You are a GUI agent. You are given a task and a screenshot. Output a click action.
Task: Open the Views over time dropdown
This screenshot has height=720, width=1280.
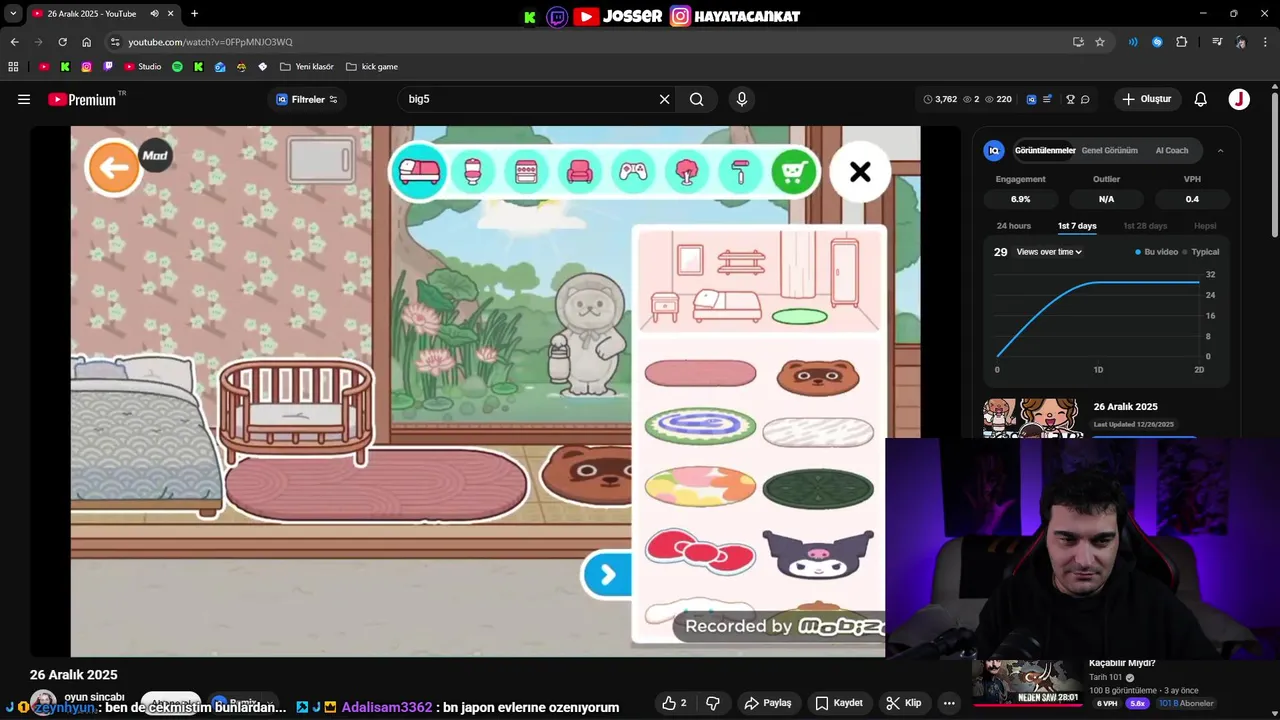1049,252
